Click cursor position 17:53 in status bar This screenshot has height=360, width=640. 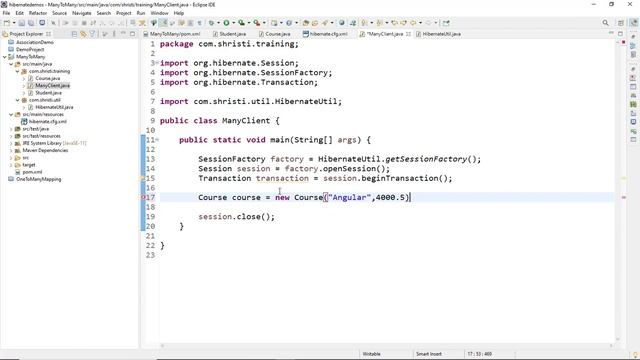[480, 354]
